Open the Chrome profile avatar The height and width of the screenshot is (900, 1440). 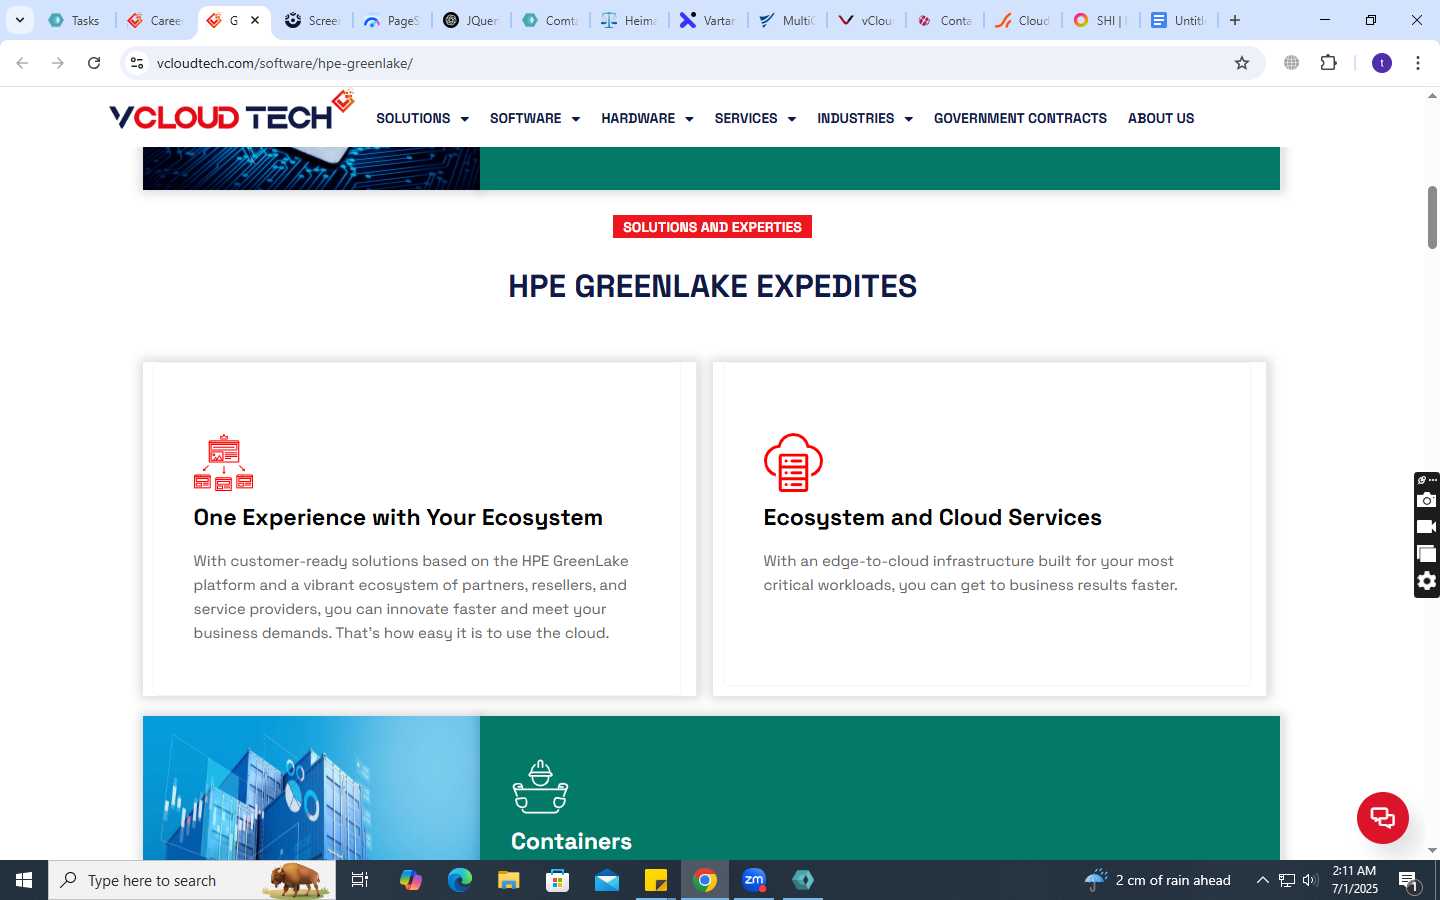point(1382,63)
